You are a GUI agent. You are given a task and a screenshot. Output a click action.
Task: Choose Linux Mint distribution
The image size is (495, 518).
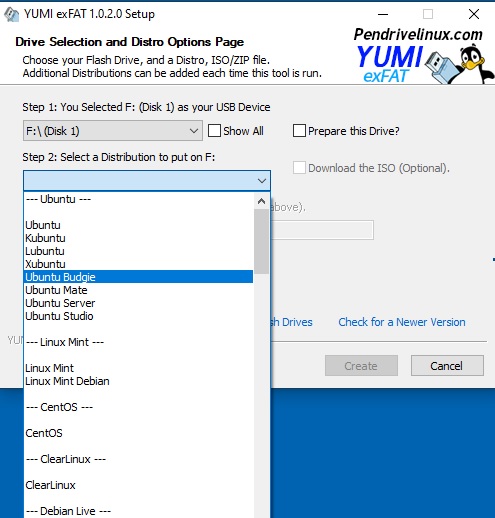point(139,368)
